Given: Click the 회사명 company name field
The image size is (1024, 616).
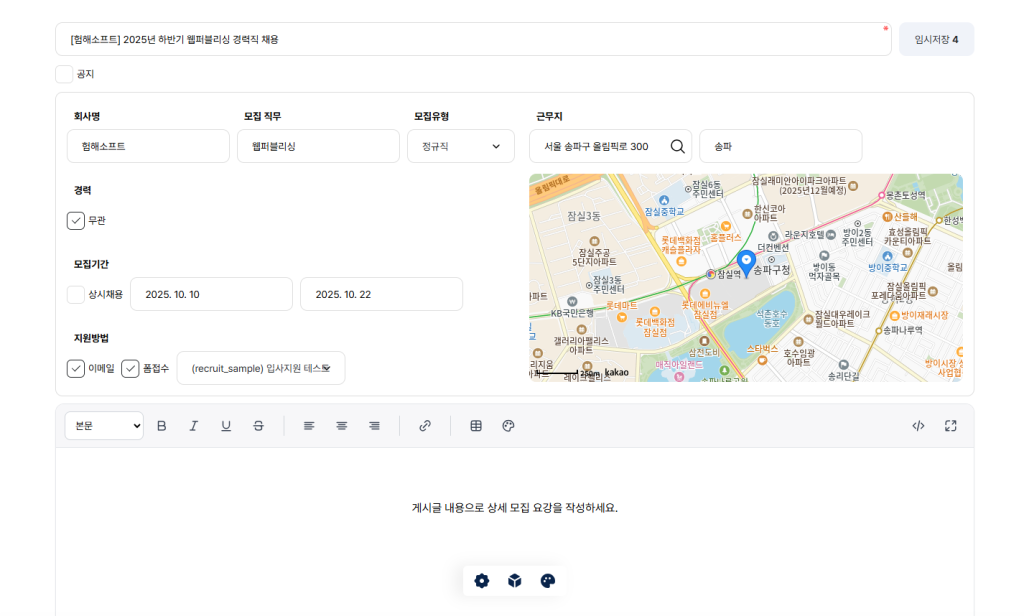Looking at the screenshot, I should [148, 146].
